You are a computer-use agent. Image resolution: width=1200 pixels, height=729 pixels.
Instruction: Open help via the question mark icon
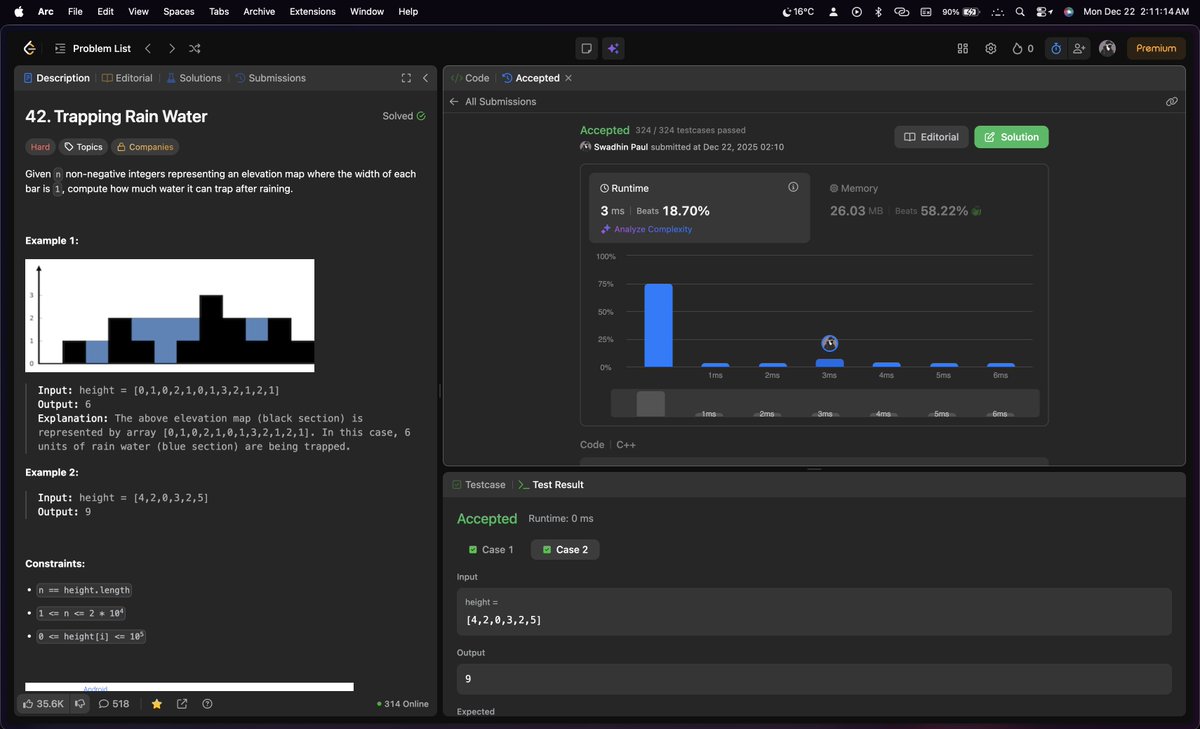(207, 704)
